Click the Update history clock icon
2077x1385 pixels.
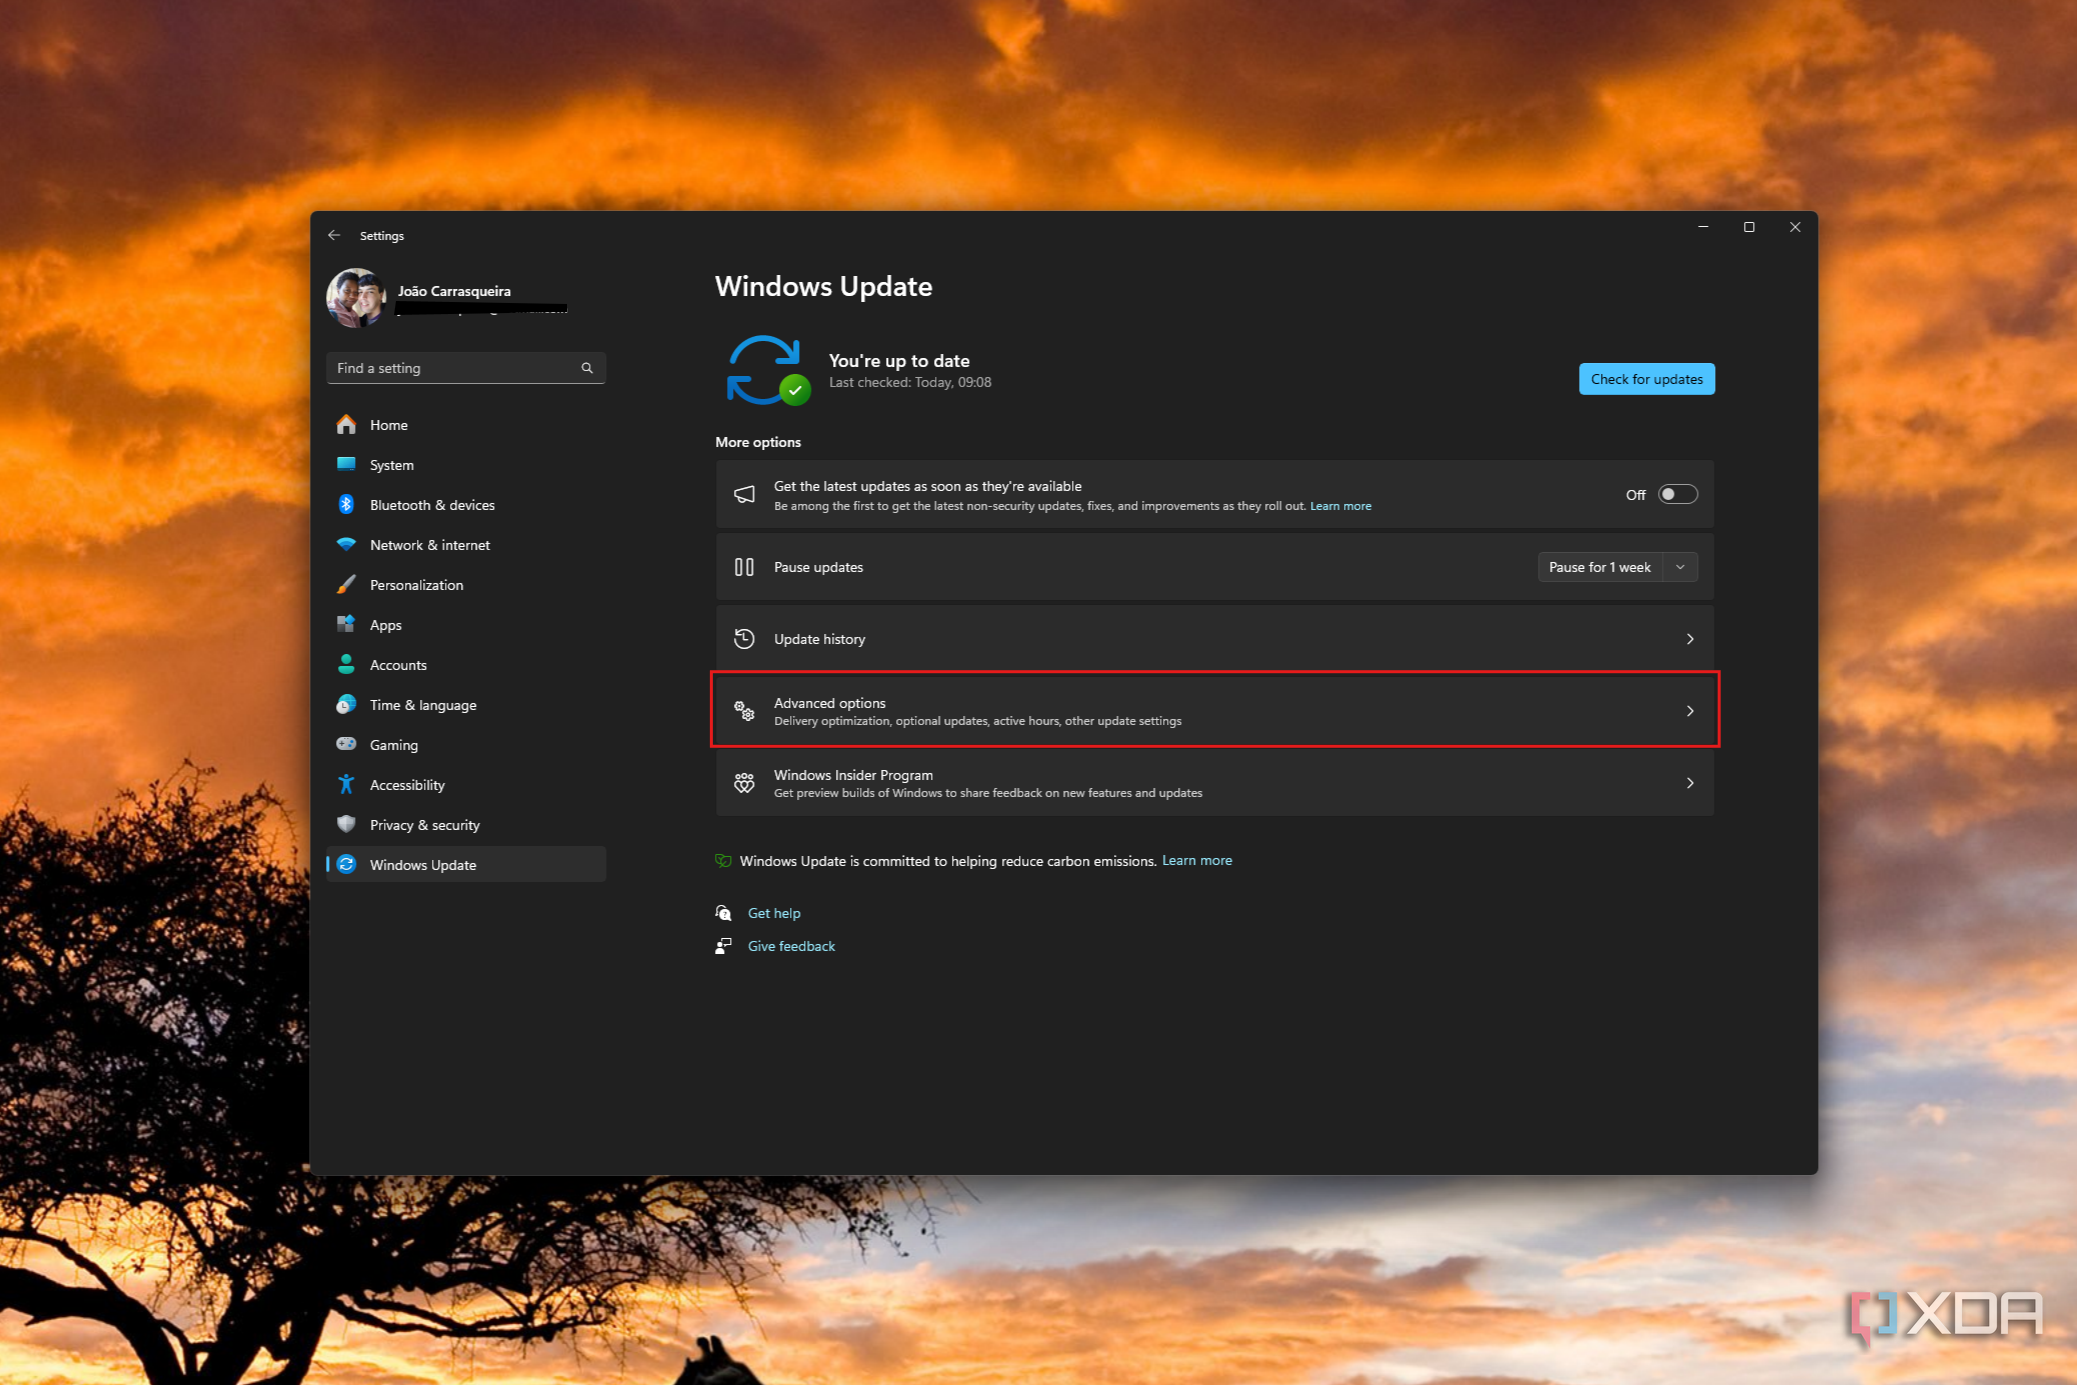(x=744, y=639)
